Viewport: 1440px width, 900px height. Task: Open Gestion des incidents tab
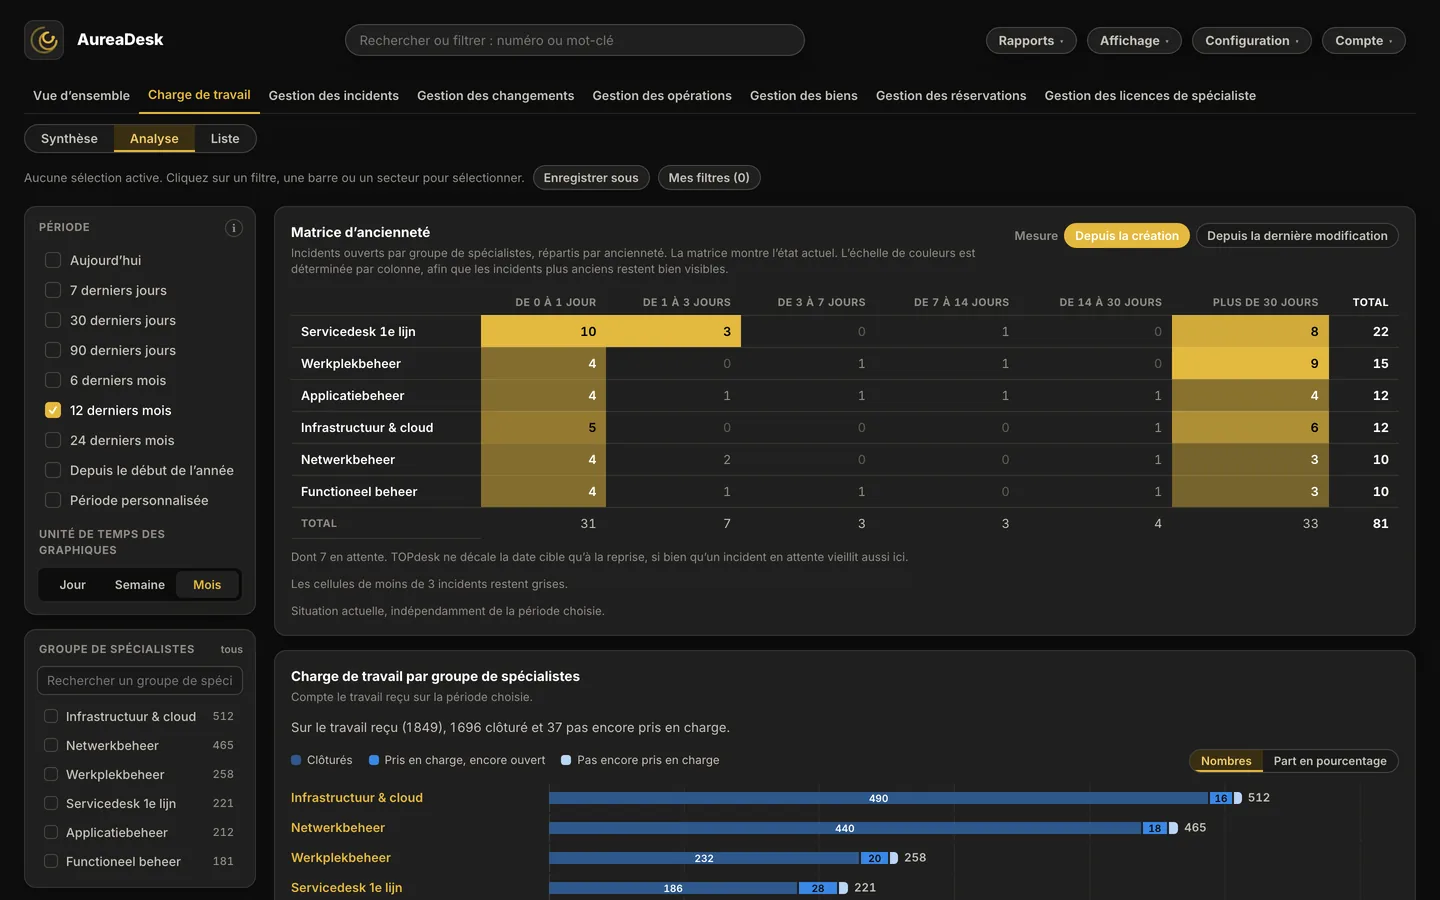334,96
